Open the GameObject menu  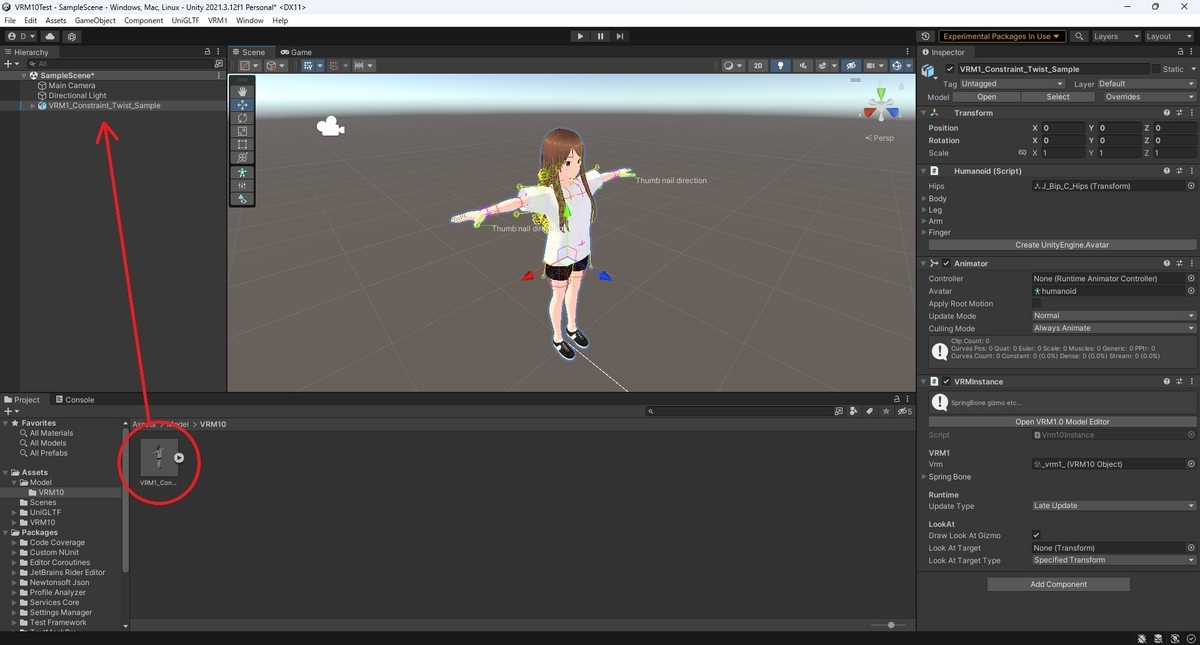click(x=95, y=20)
